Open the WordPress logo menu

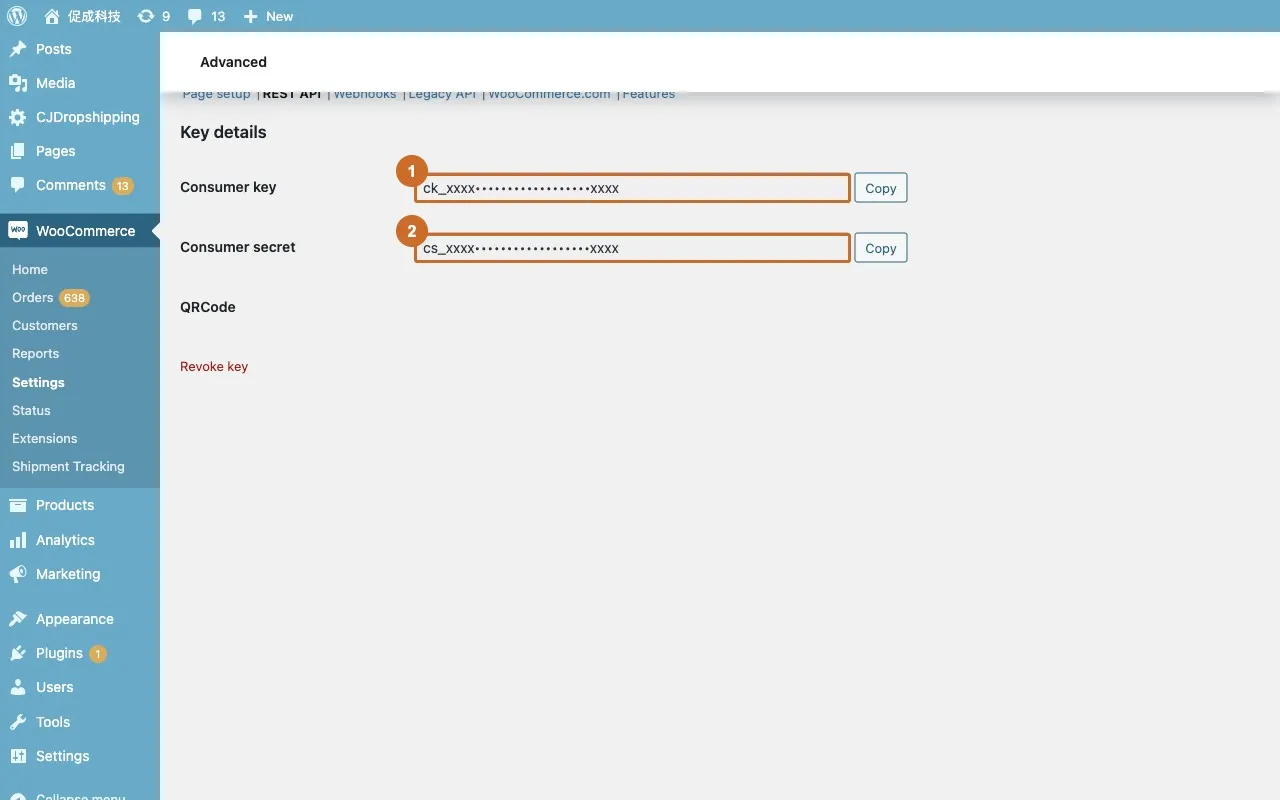pyautogui.click(x=17, y=16)
